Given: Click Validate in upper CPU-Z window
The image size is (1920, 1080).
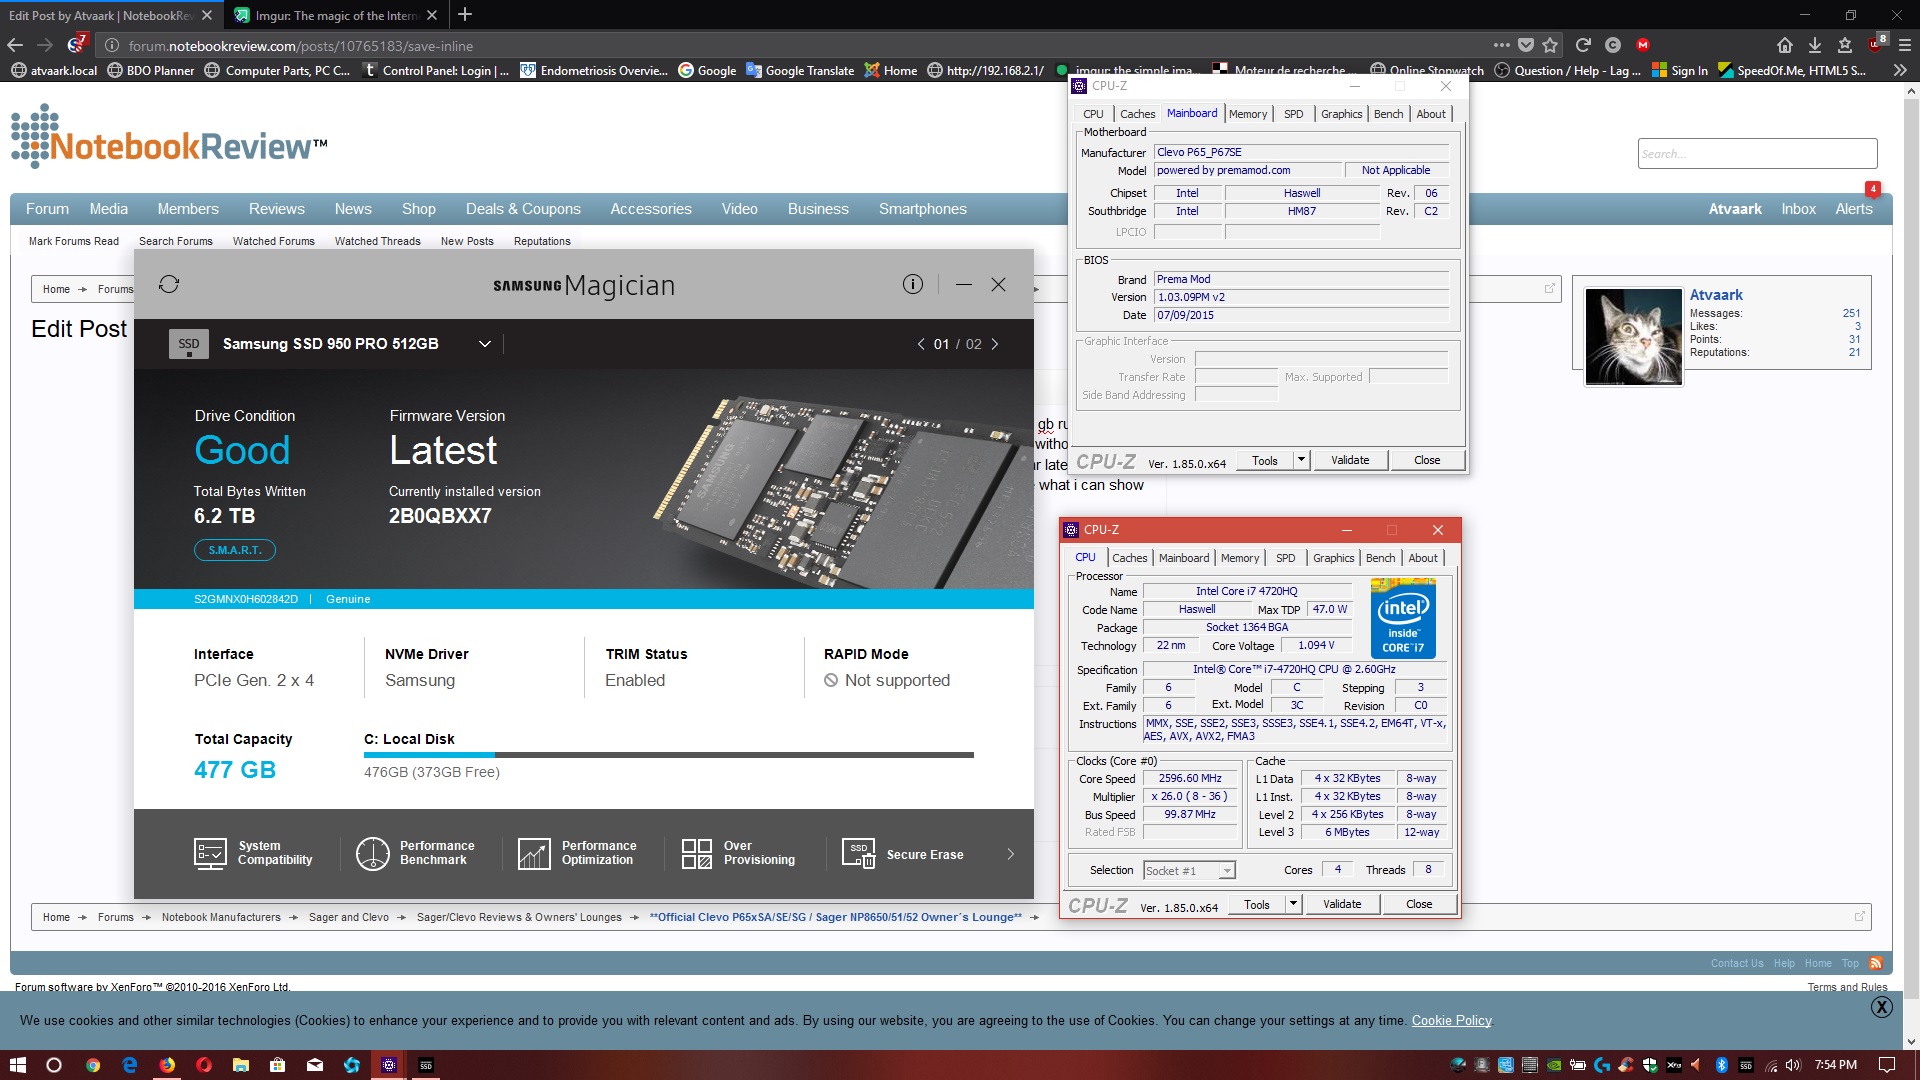Looking at the screenshot, I should click(1350, 460).
